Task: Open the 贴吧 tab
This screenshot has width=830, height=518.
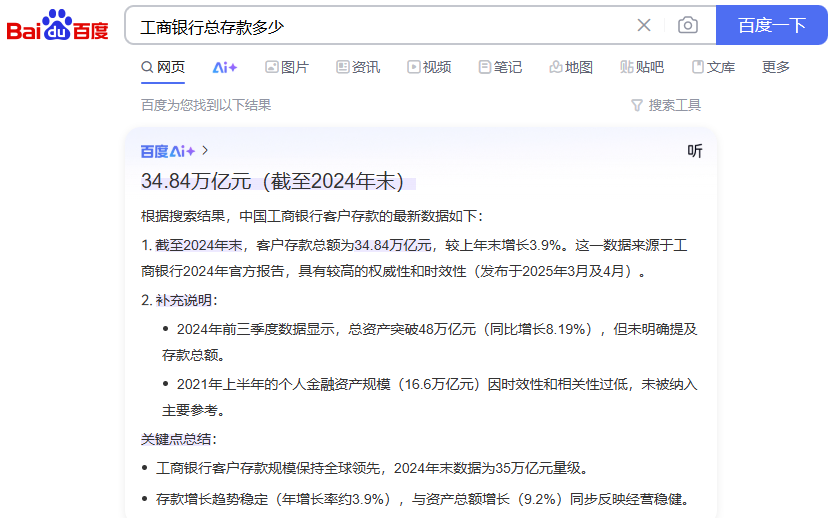Action: (642, 67)
